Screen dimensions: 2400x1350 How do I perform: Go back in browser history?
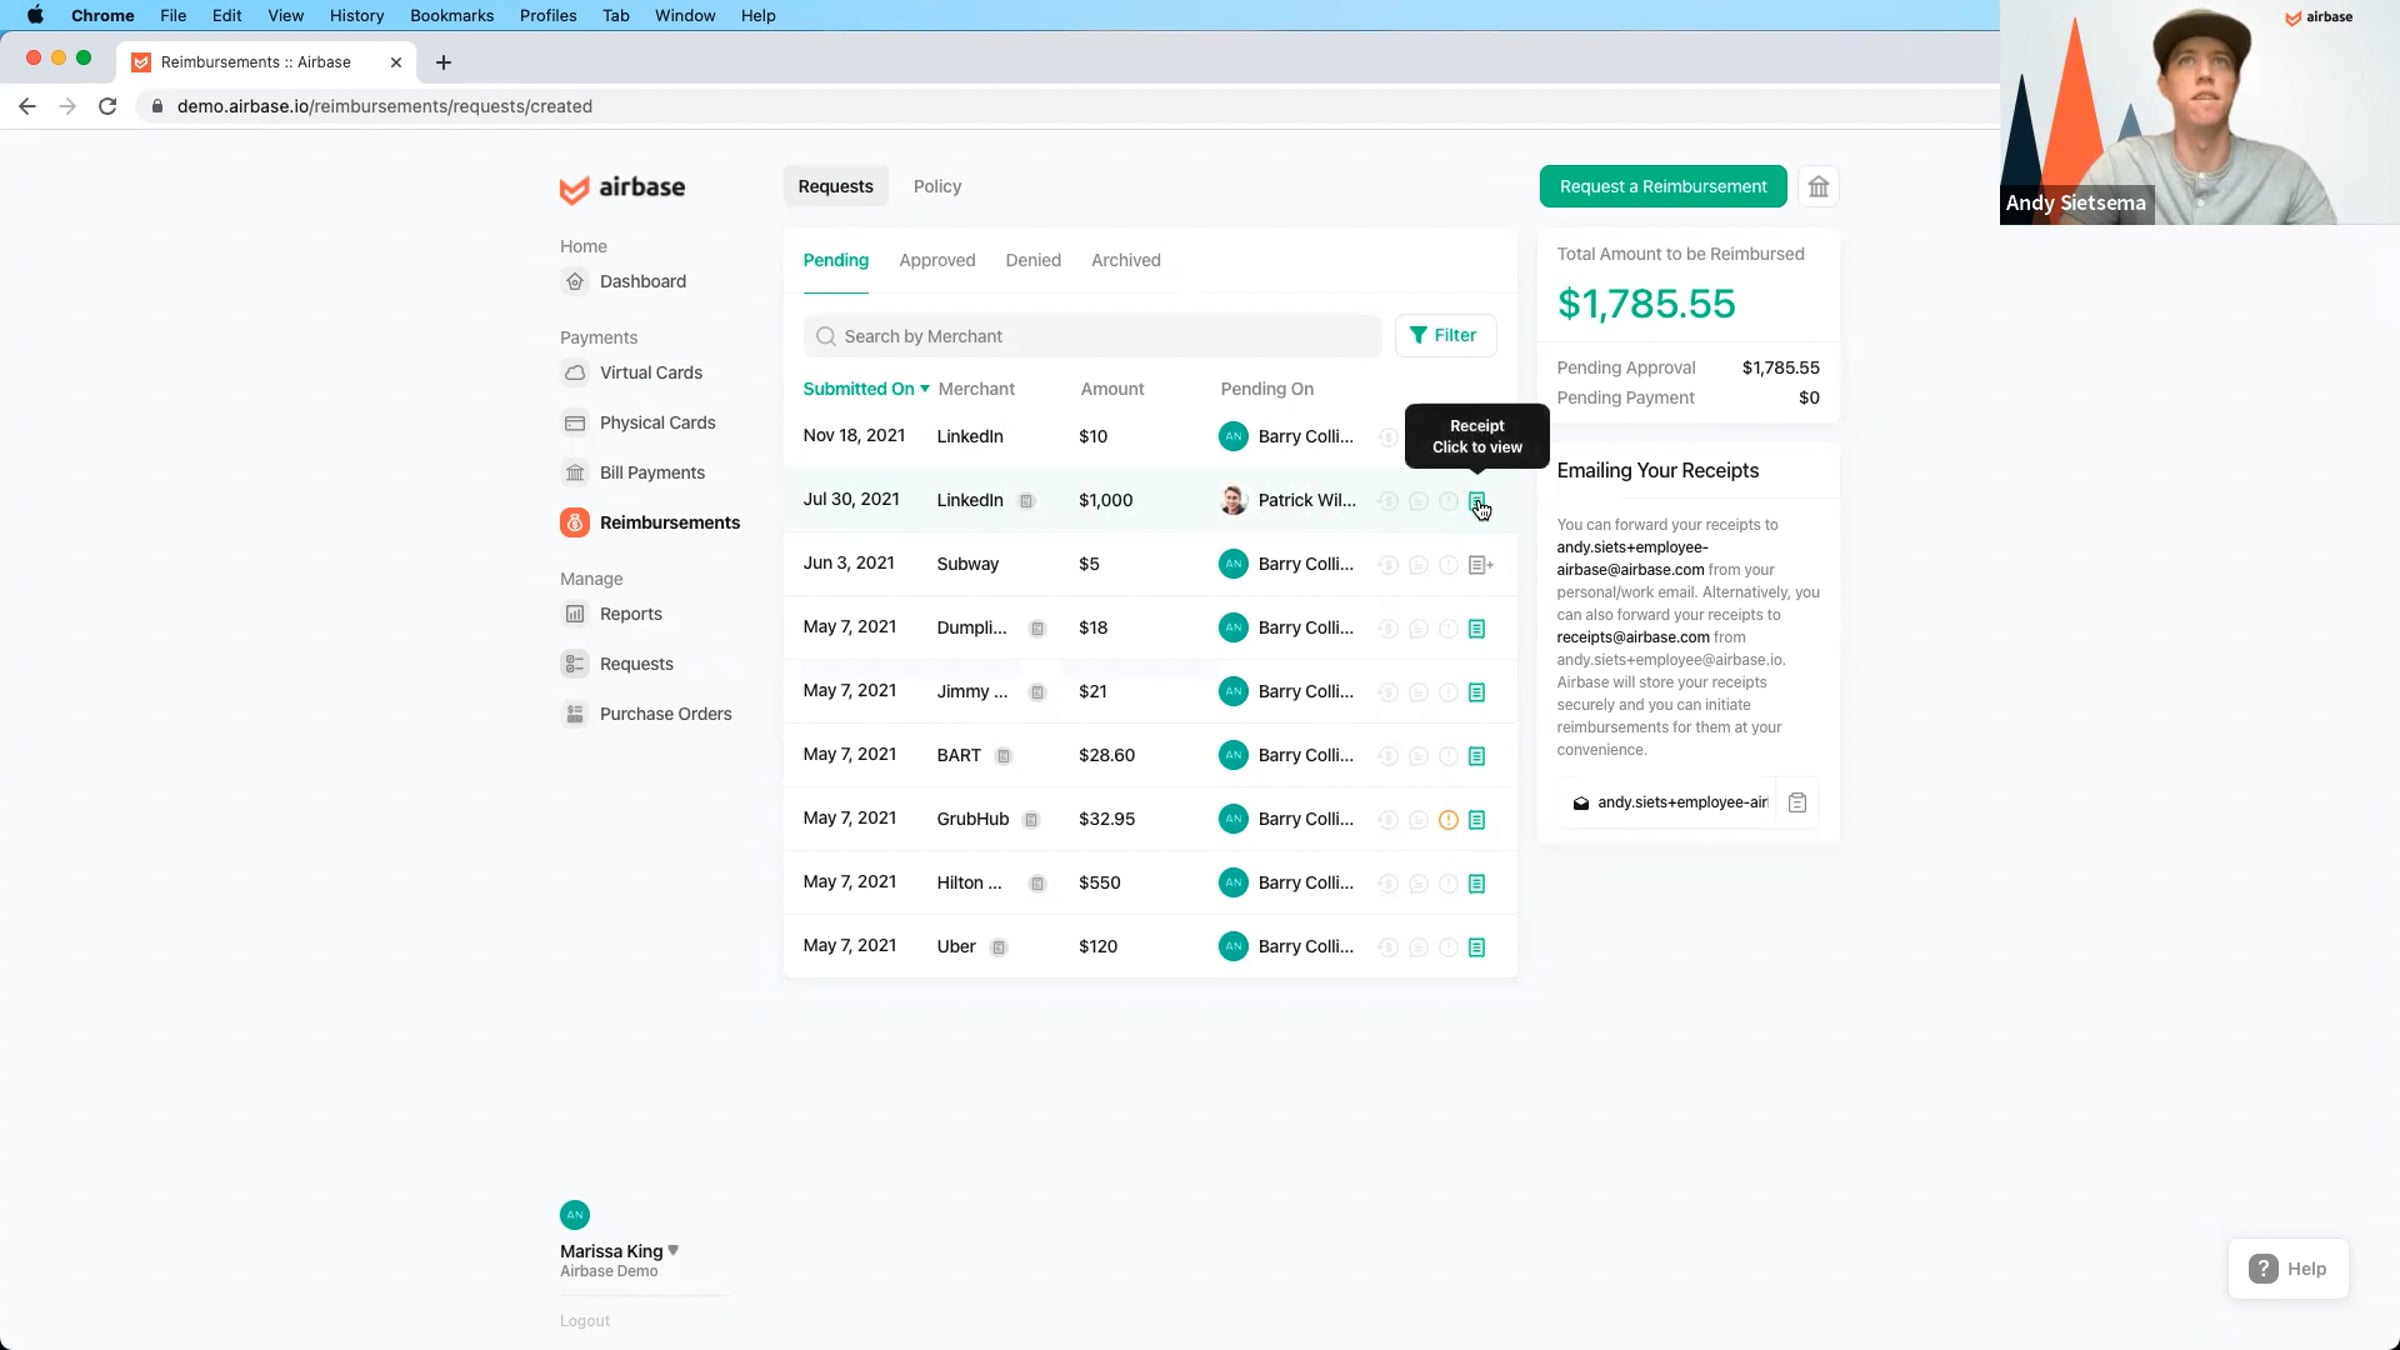(27, 106)
